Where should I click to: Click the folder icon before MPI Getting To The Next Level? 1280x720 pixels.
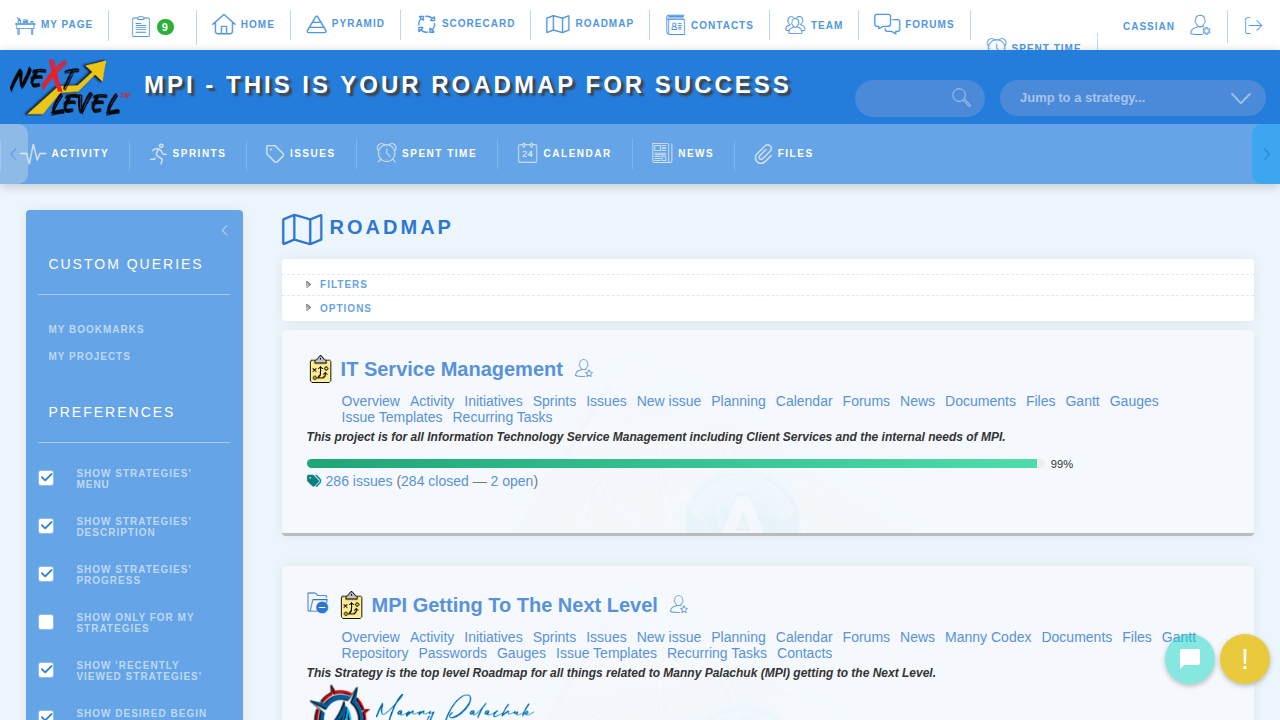click(318, 603)
